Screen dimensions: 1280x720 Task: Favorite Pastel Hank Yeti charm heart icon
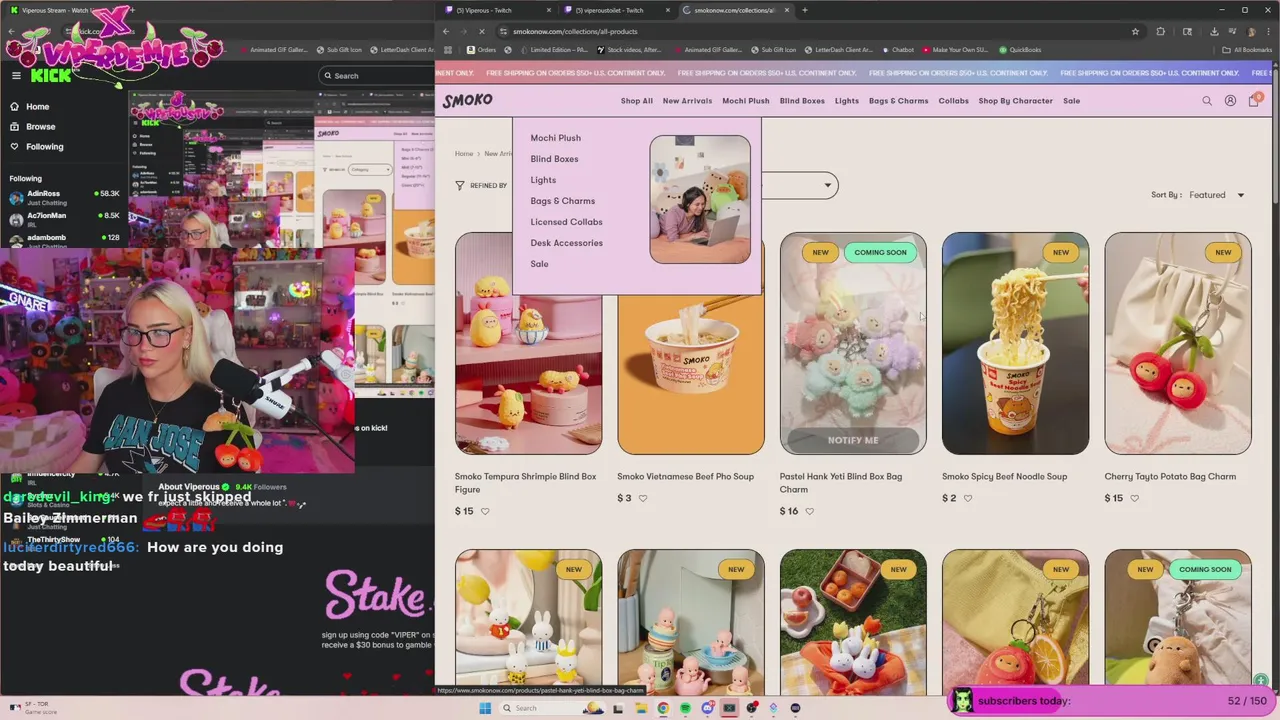(809, 511)
